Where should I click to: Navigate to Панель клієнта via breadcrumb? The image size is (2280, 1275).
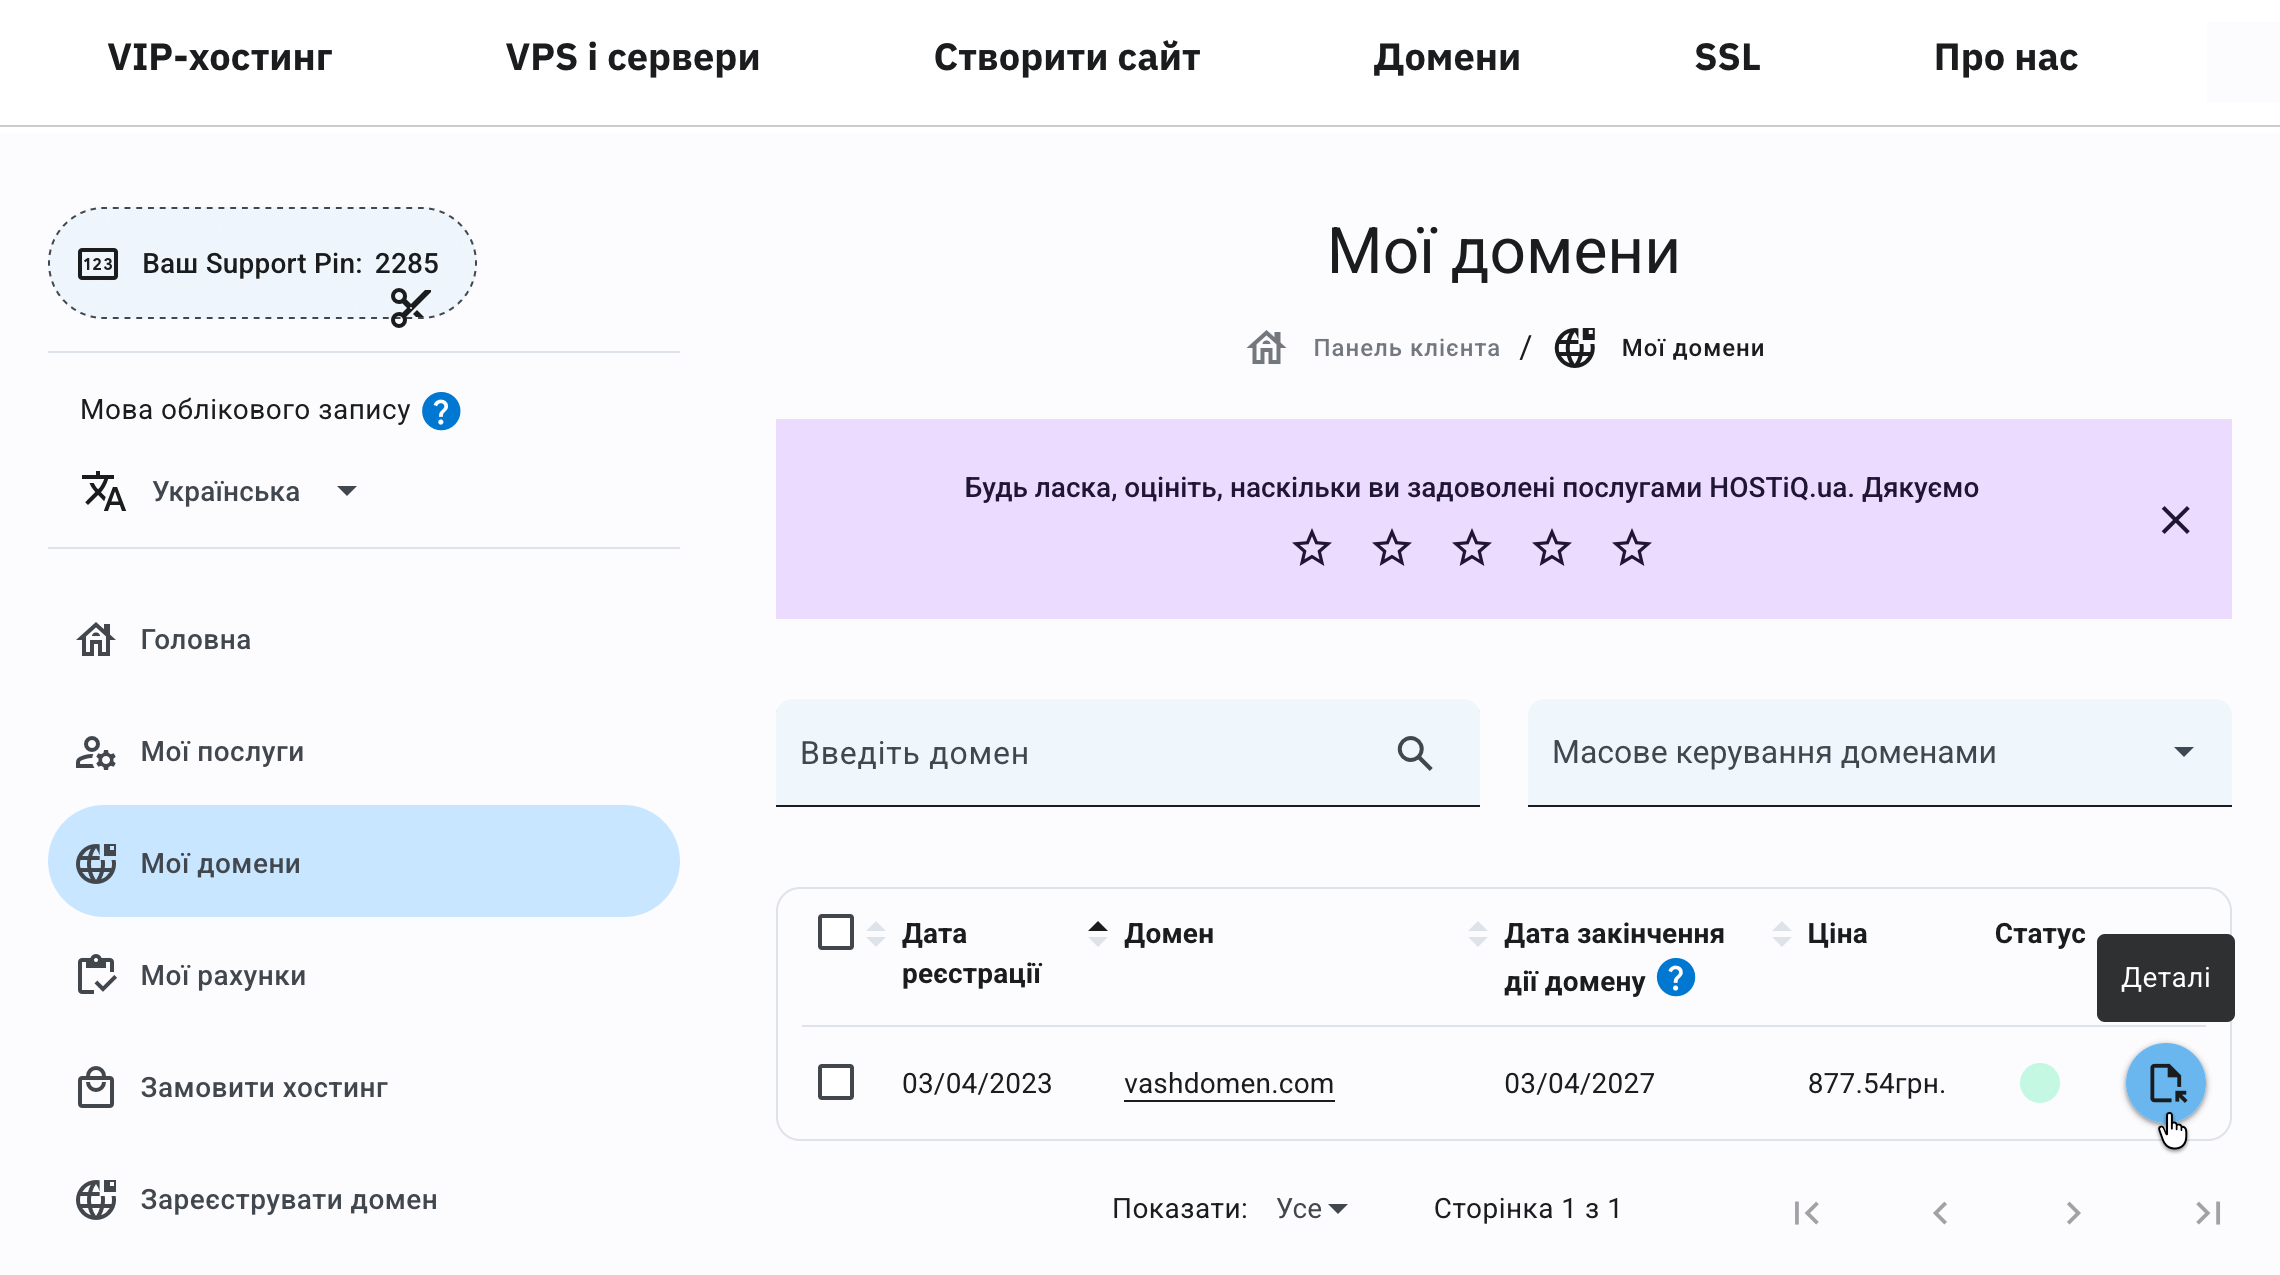click(1405, 347)
